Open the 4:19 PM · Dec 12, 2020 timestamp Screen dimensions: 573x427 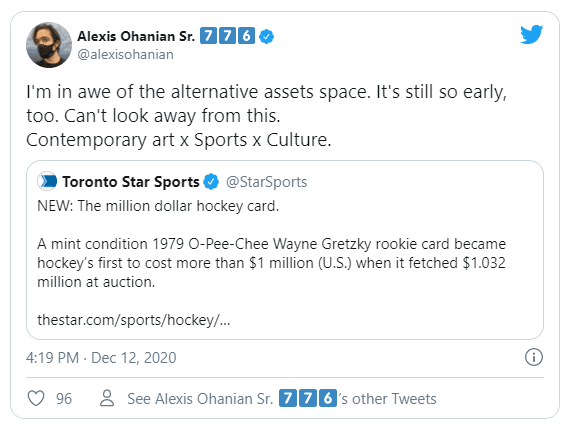coord(101,358)
